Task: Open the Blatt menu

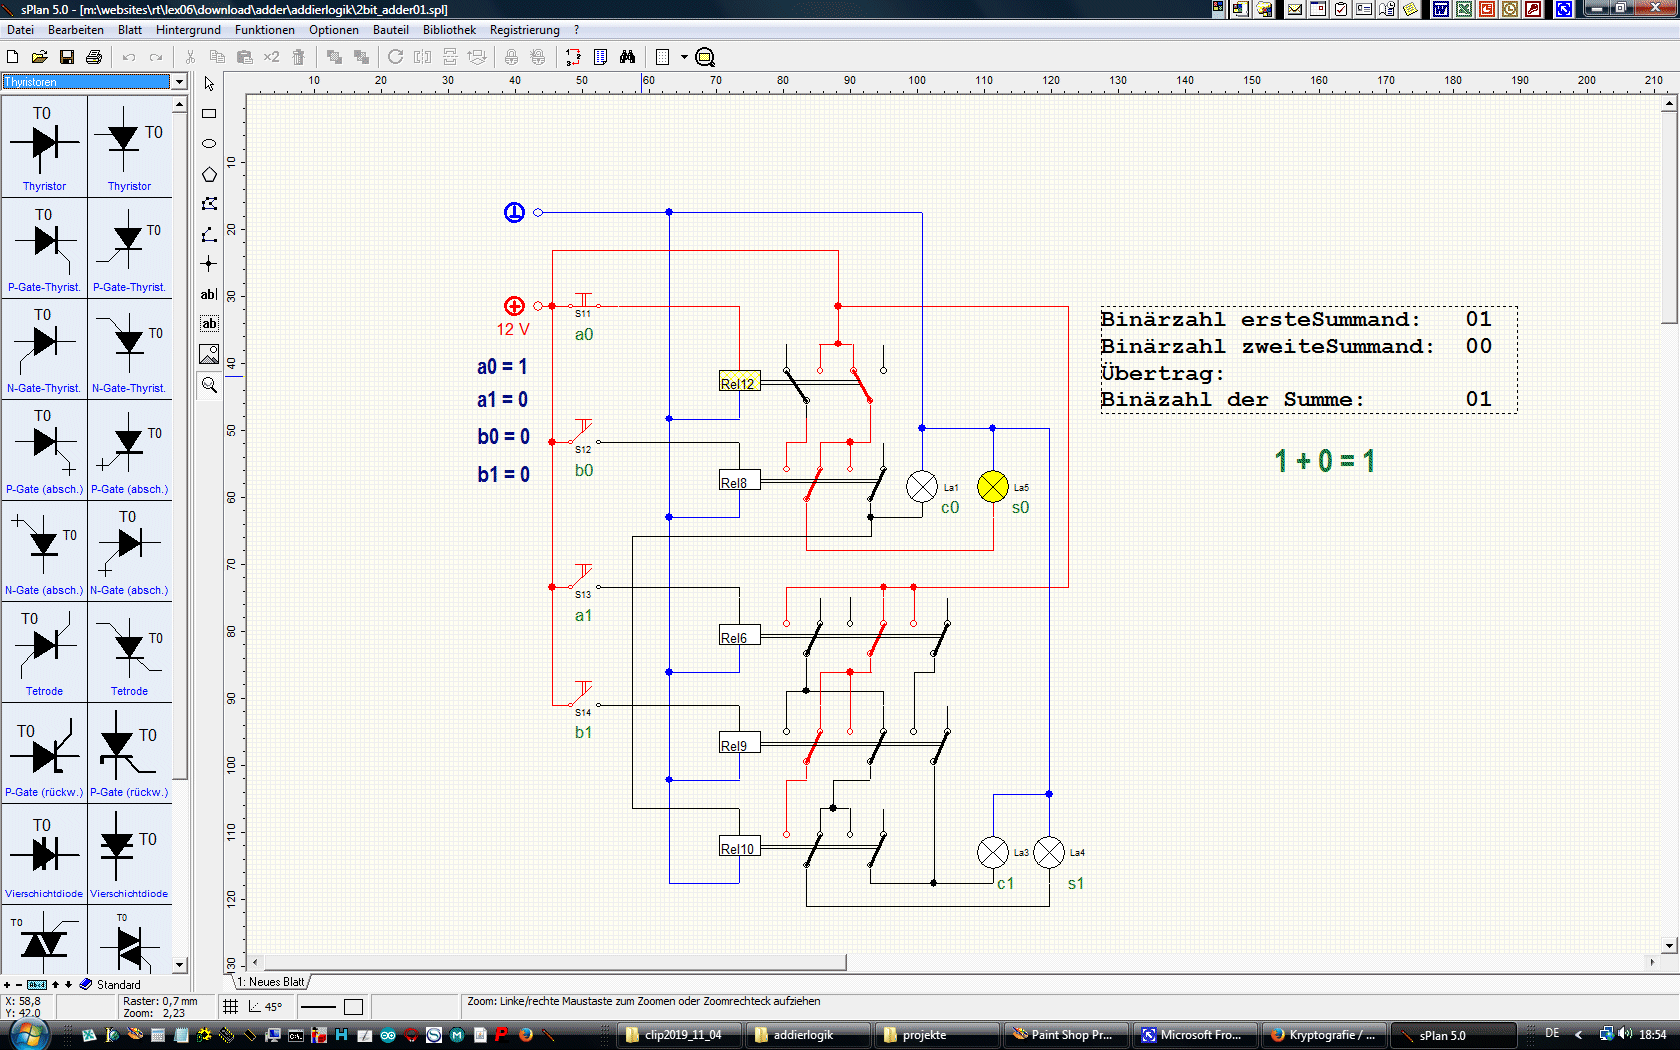Action: pyautogui.click(x=130, y=30)
